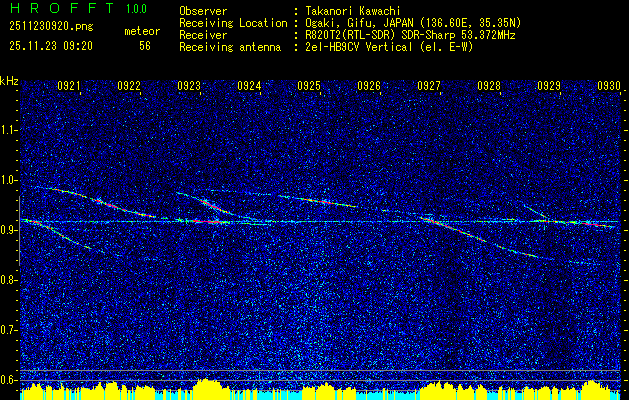Click the Receiving antenna label
The width and height of the screenshot is (629, 400).
tap(230, 47)
